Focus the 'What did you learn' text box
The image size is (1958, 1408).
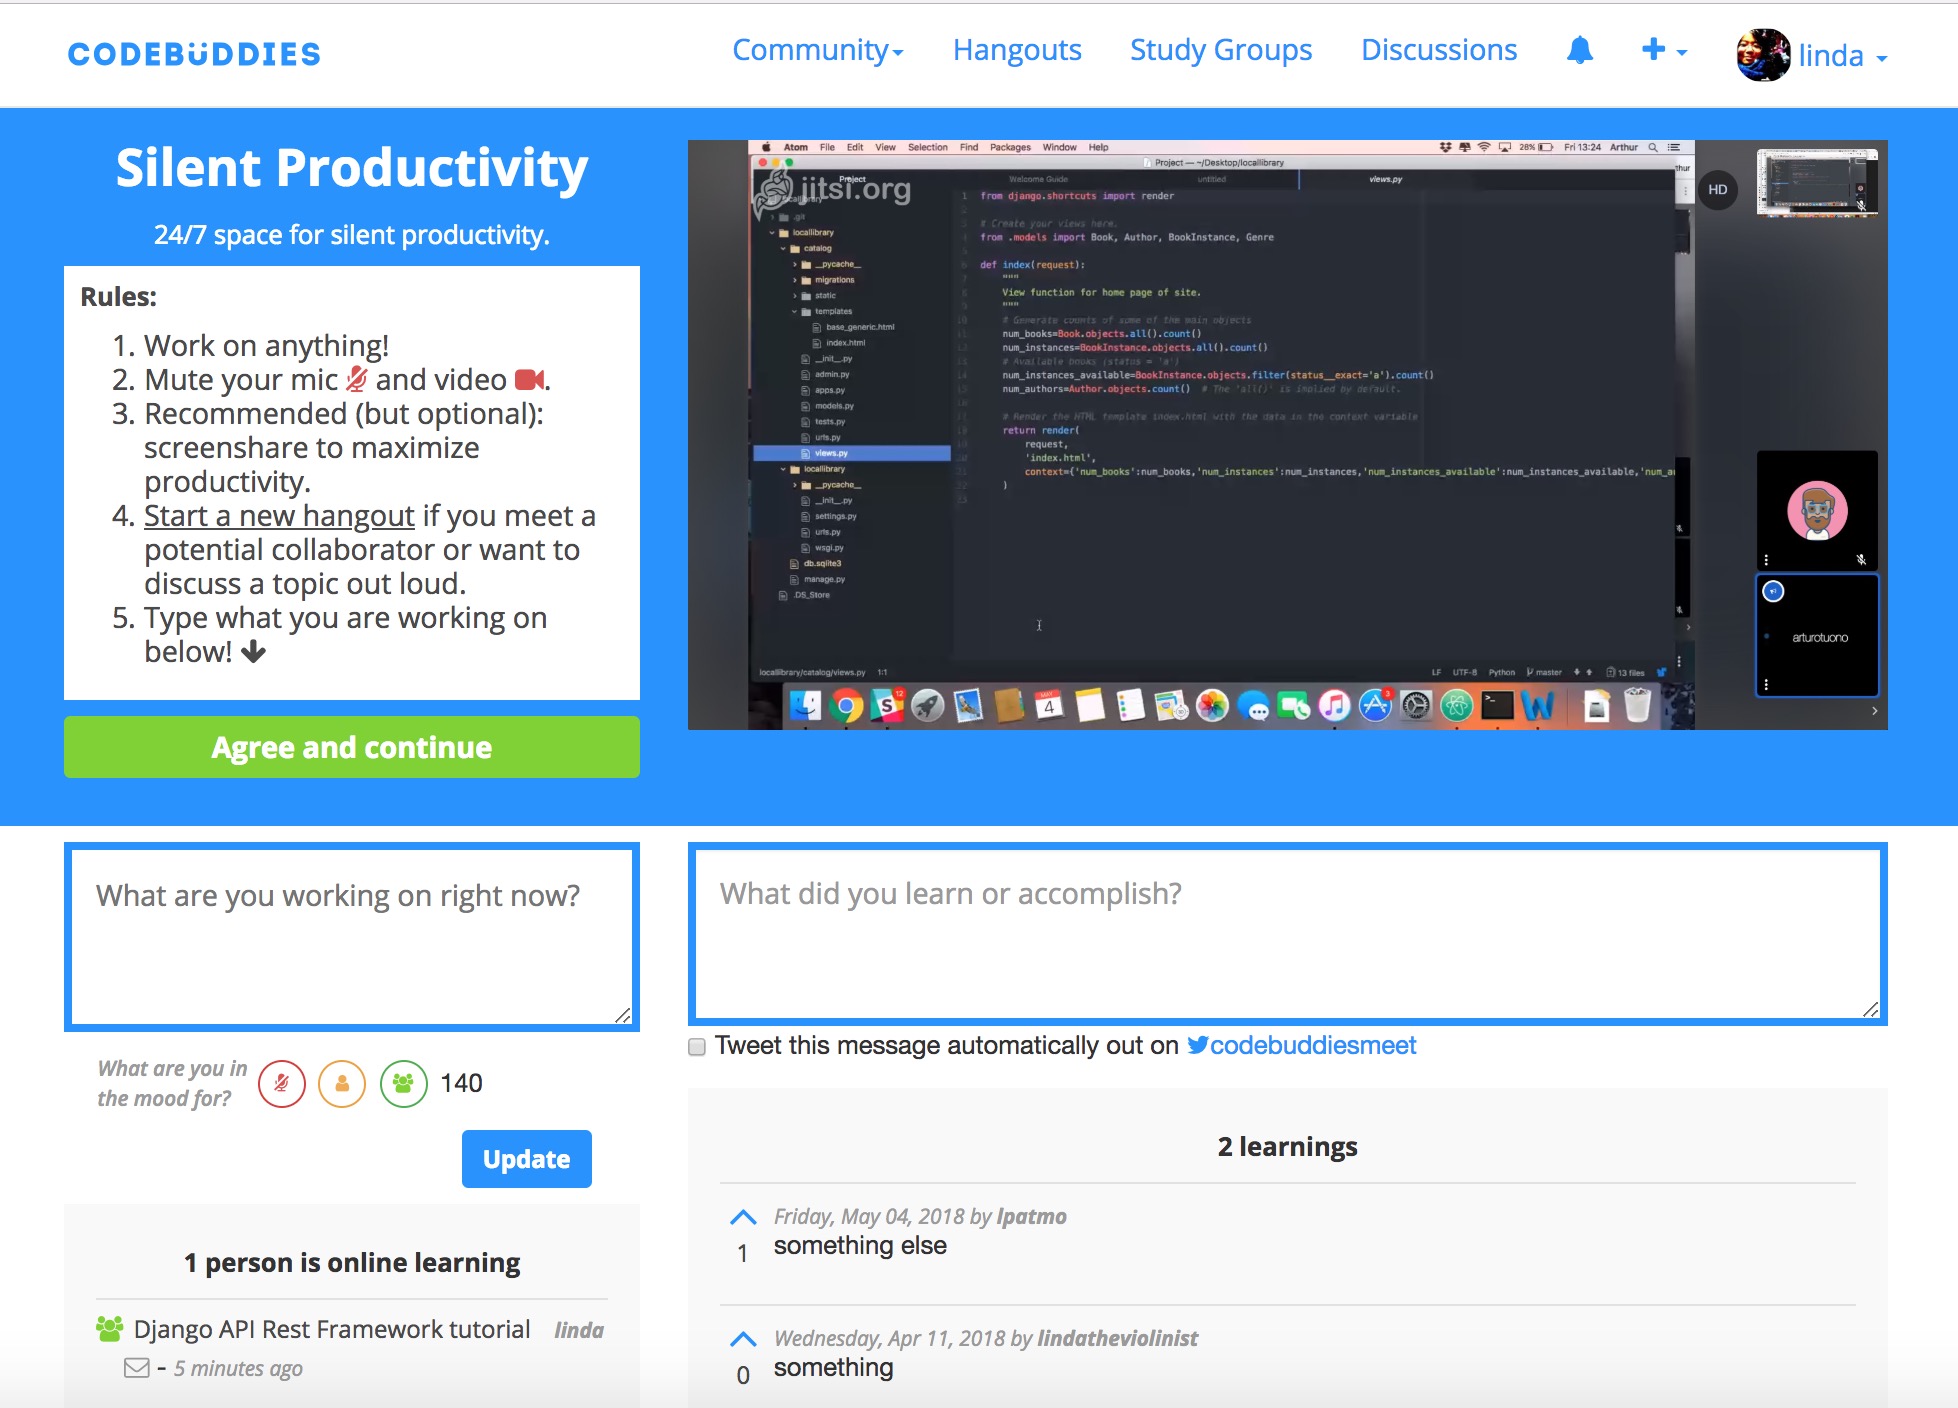(x=1287, y=934)
